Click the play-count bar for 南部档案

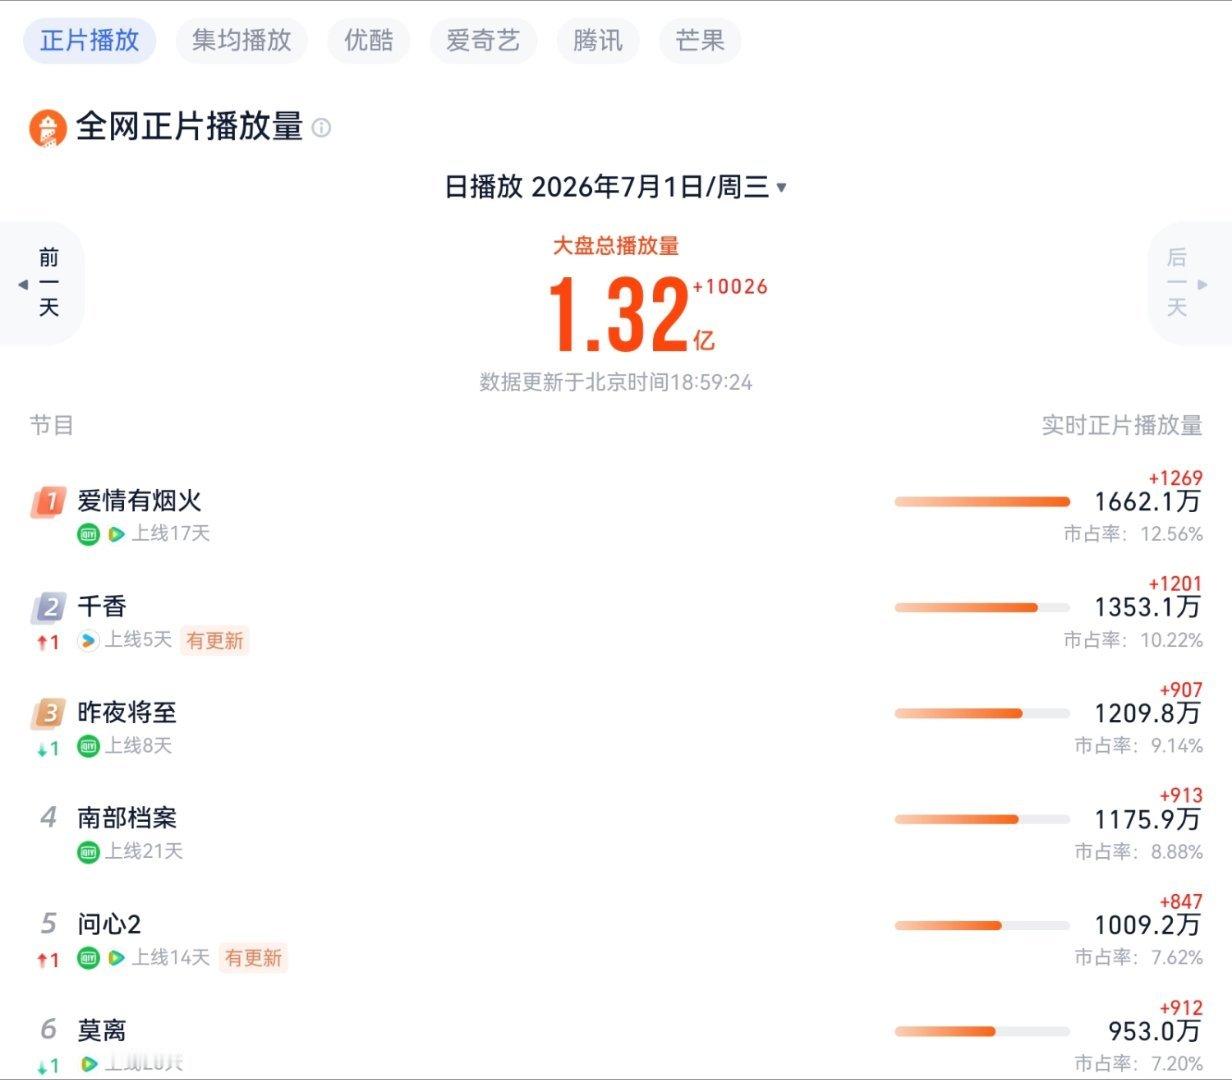point(982,820)
